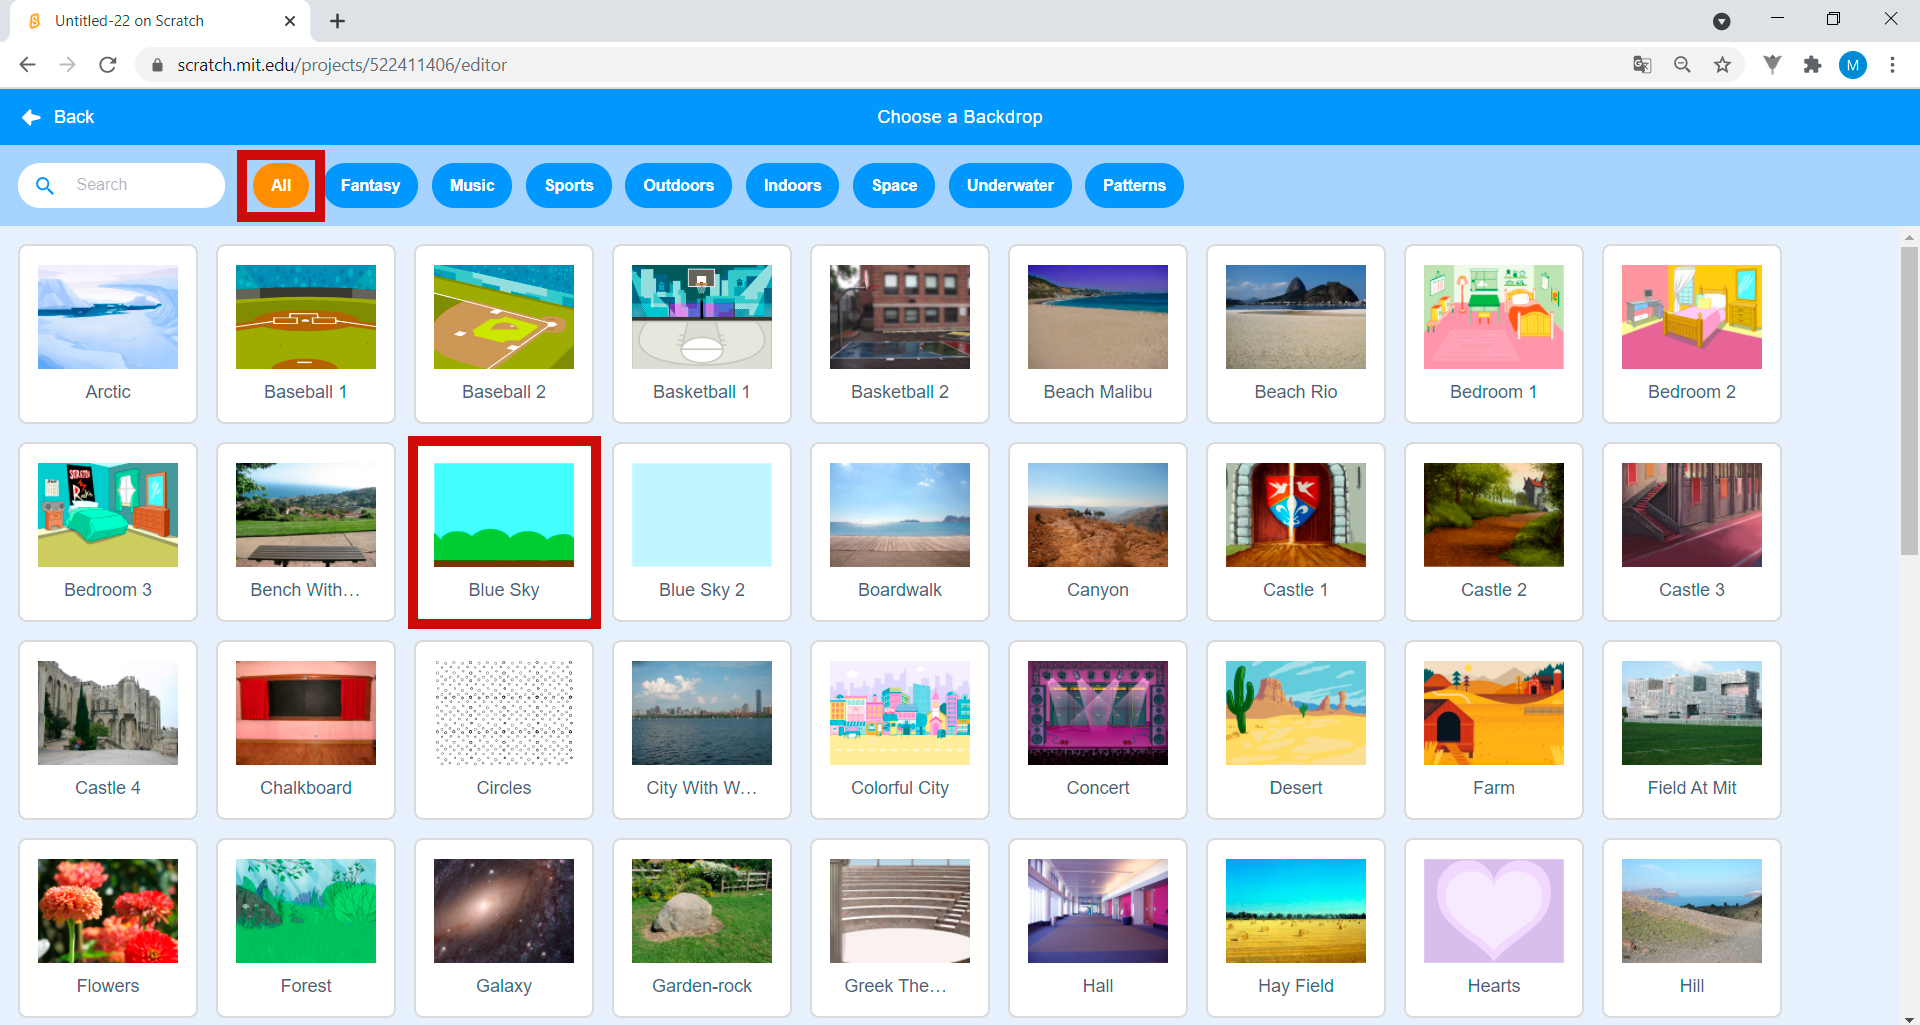
Task: Choose the Bedroom 1 backdrop
Action: pos(1494,334)
